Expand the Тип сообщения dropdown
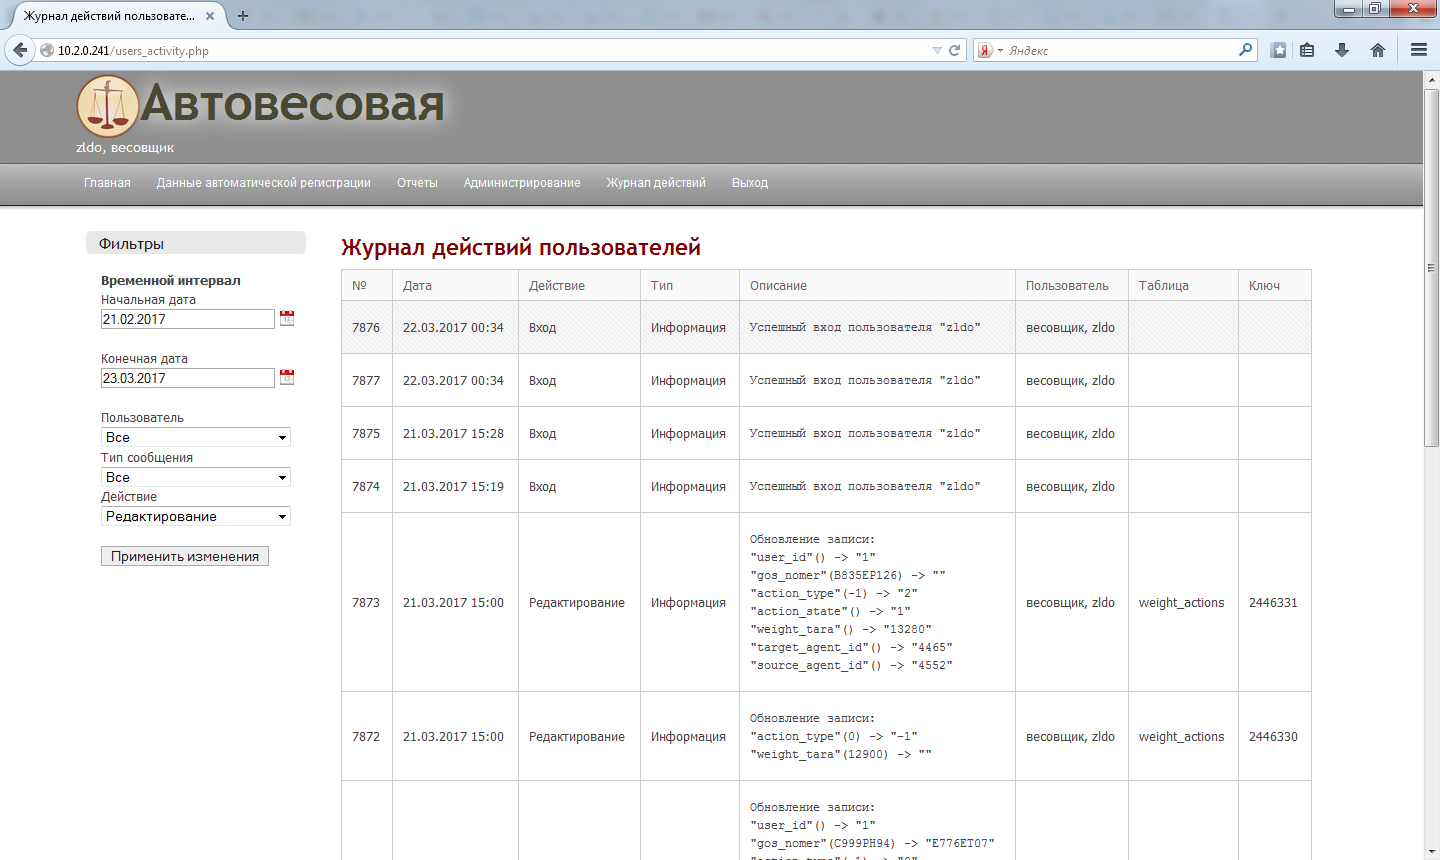Image resolution: width=1440 pixels, height=860 pixels. 196,477
